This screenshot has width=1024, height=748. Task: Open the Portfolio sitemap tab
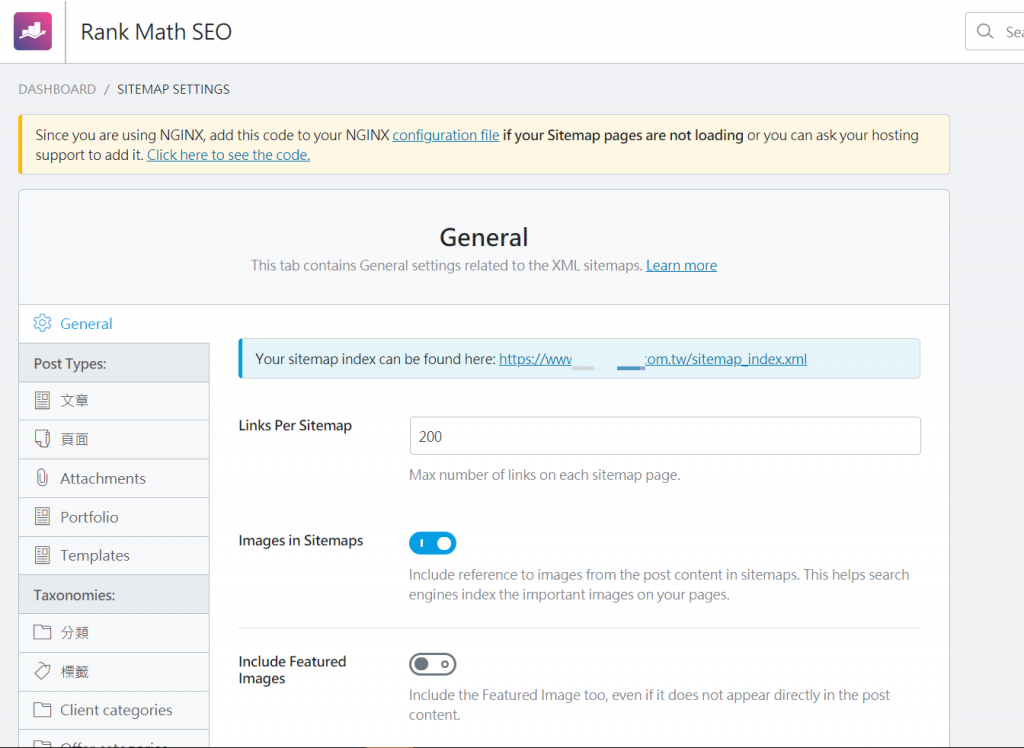114,517
